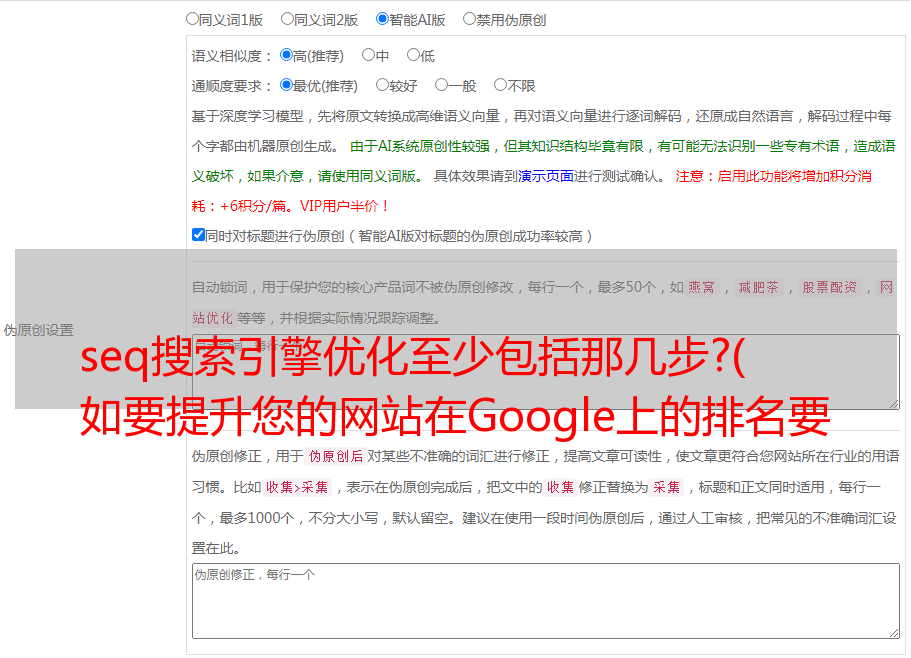This screenshot has height=658, width=911.
Task: Click the 通顺度要求 label
Action: tap(232, 87)
